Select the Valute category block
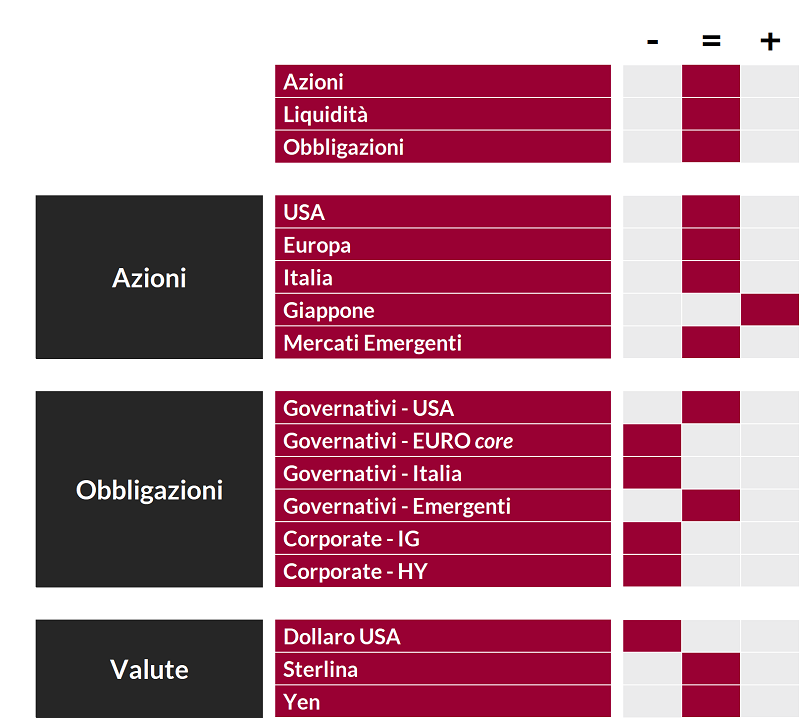Image resolution: width=800 pixels, height=718 pixels. pos(149,669)
